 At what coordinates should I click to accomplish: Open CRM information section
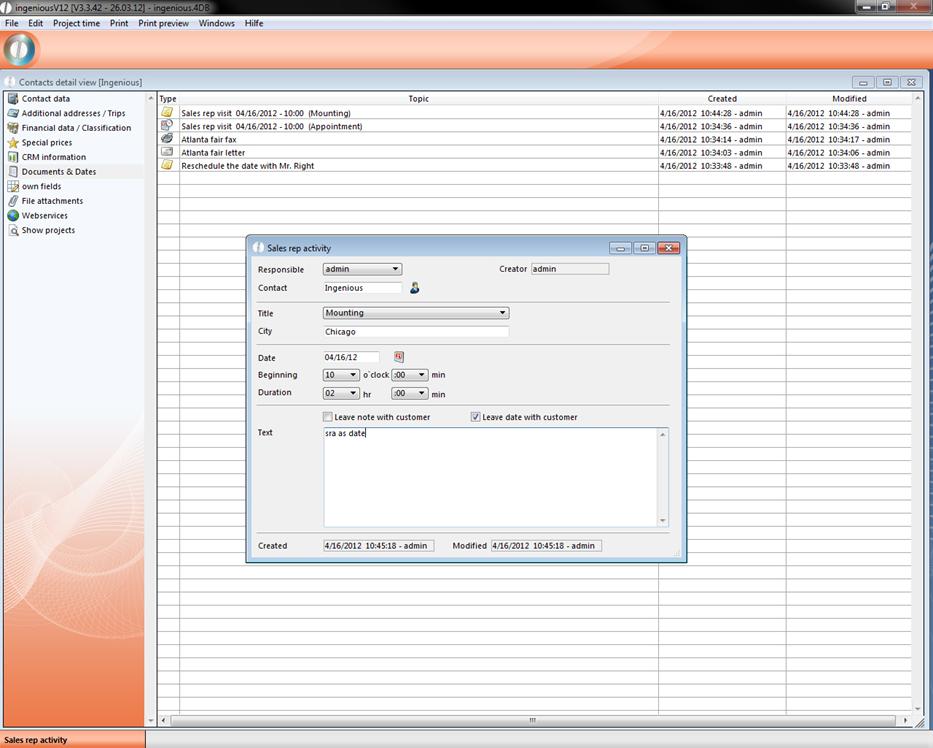(53, 157)
